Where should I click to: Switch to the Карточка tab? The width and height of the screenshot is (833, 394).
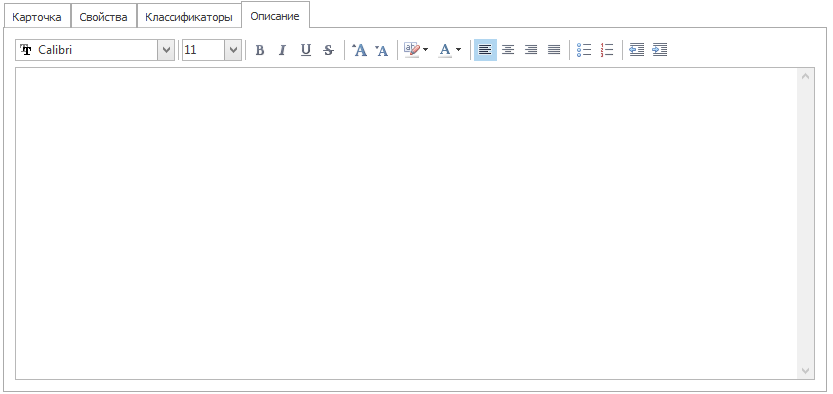[37, 17]
